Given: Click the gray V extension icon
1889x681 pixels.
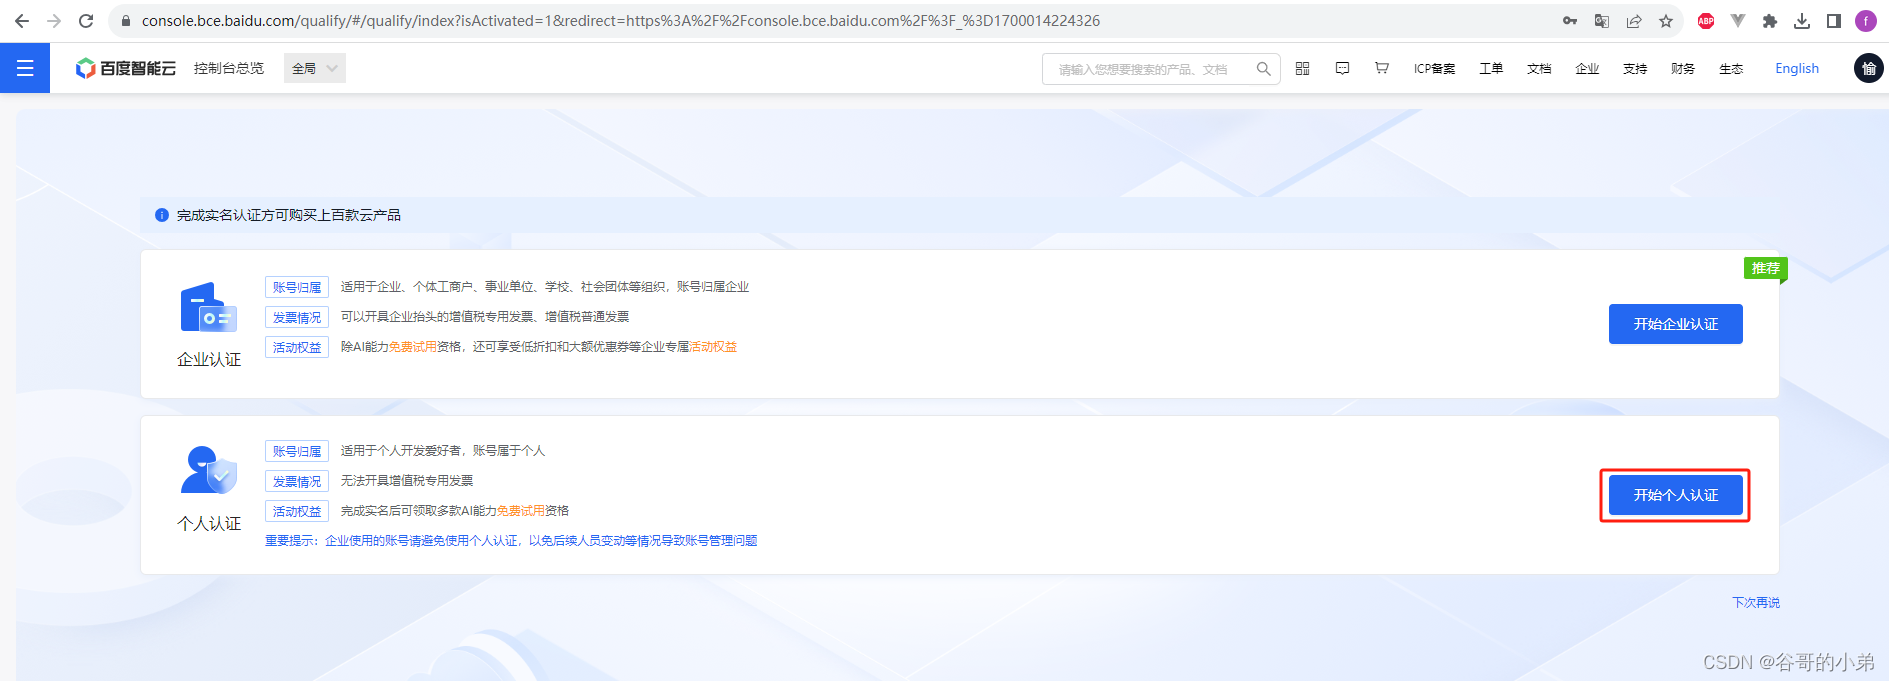Looking at the screenshot, I should 1738,21.
